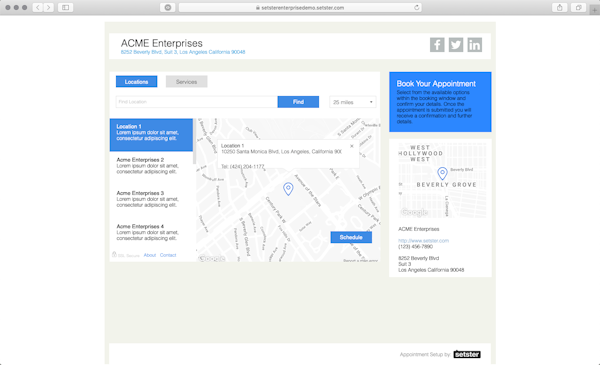Open the 25 miles distance dropdown
This screenshot has width=600, height=365.
tap(352, 102)
